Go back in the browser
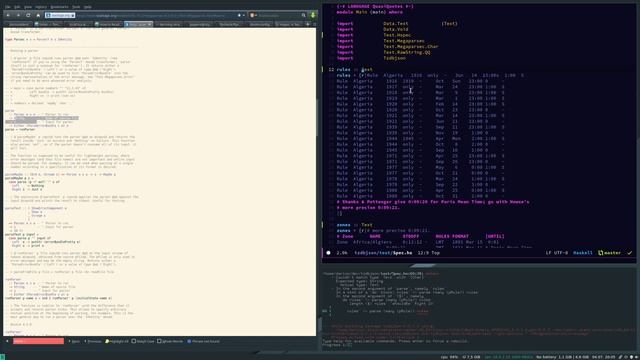 point(8,15)
